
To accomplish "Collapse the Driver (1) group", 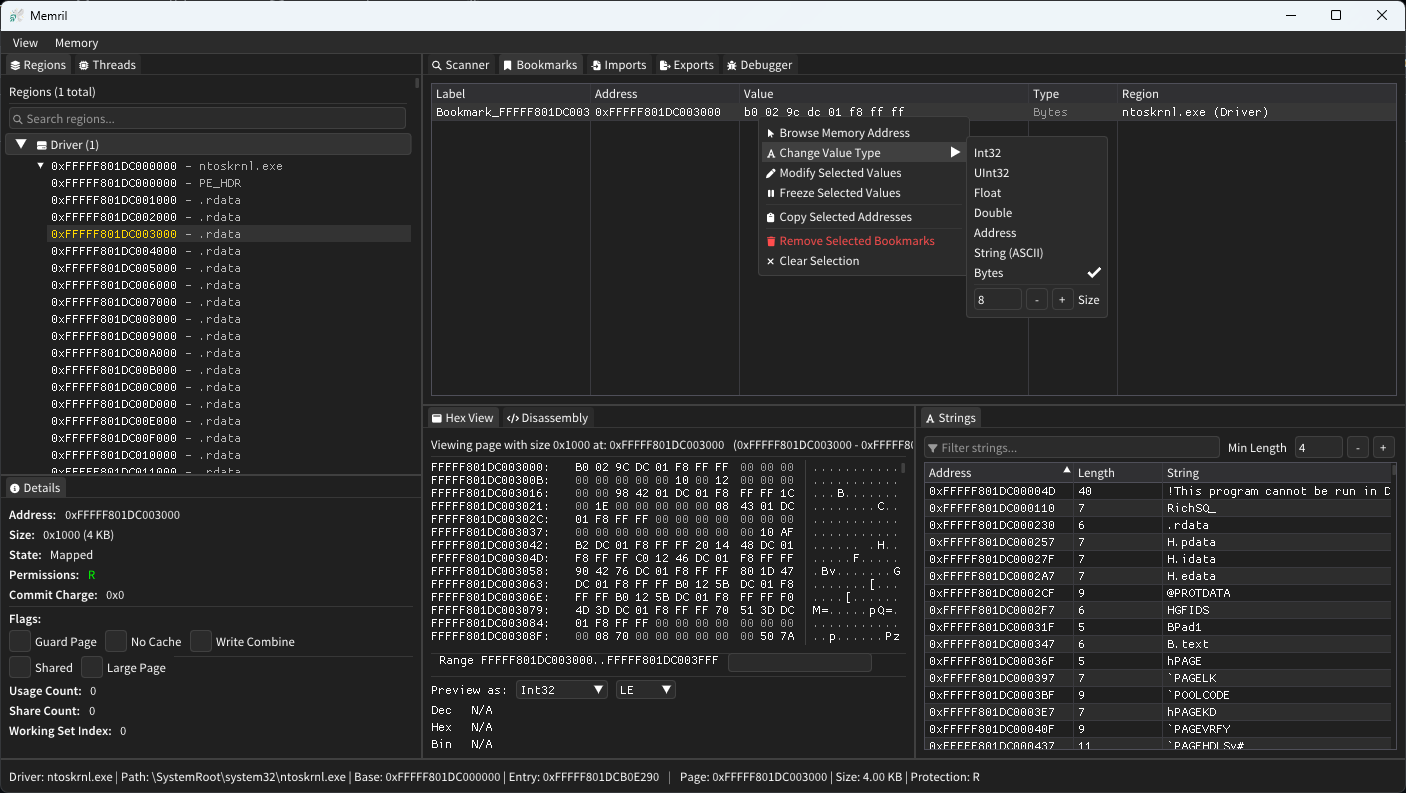I will 20,145.
